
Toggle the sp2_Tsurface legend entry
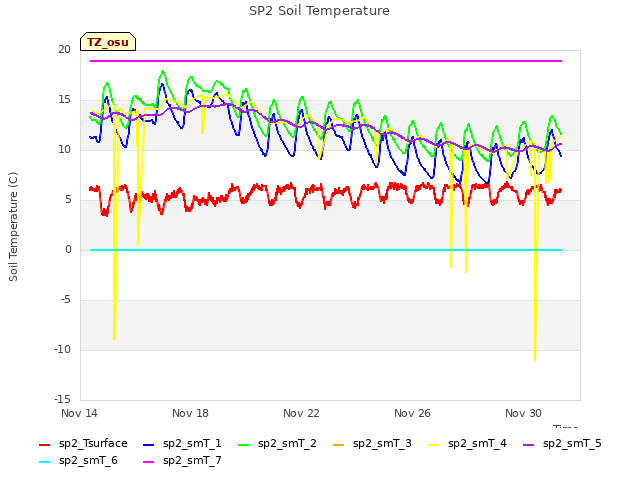[83, 444]
